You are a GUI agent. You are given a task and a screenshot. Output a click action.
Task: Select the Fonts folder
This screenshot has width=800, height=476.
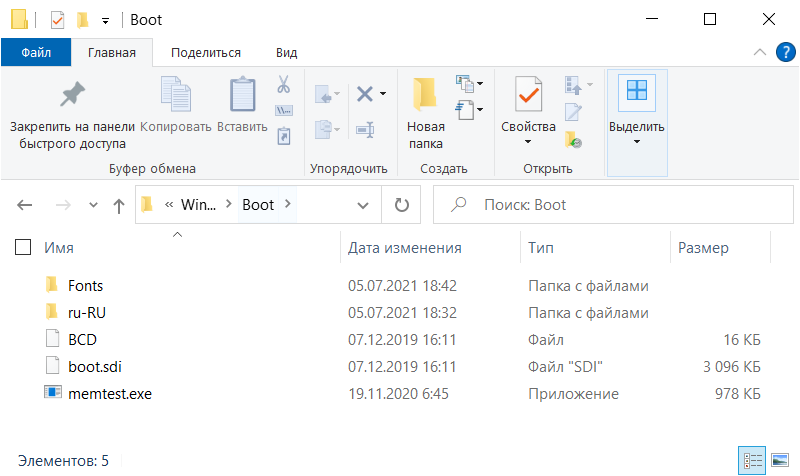(x=85, y=286)
